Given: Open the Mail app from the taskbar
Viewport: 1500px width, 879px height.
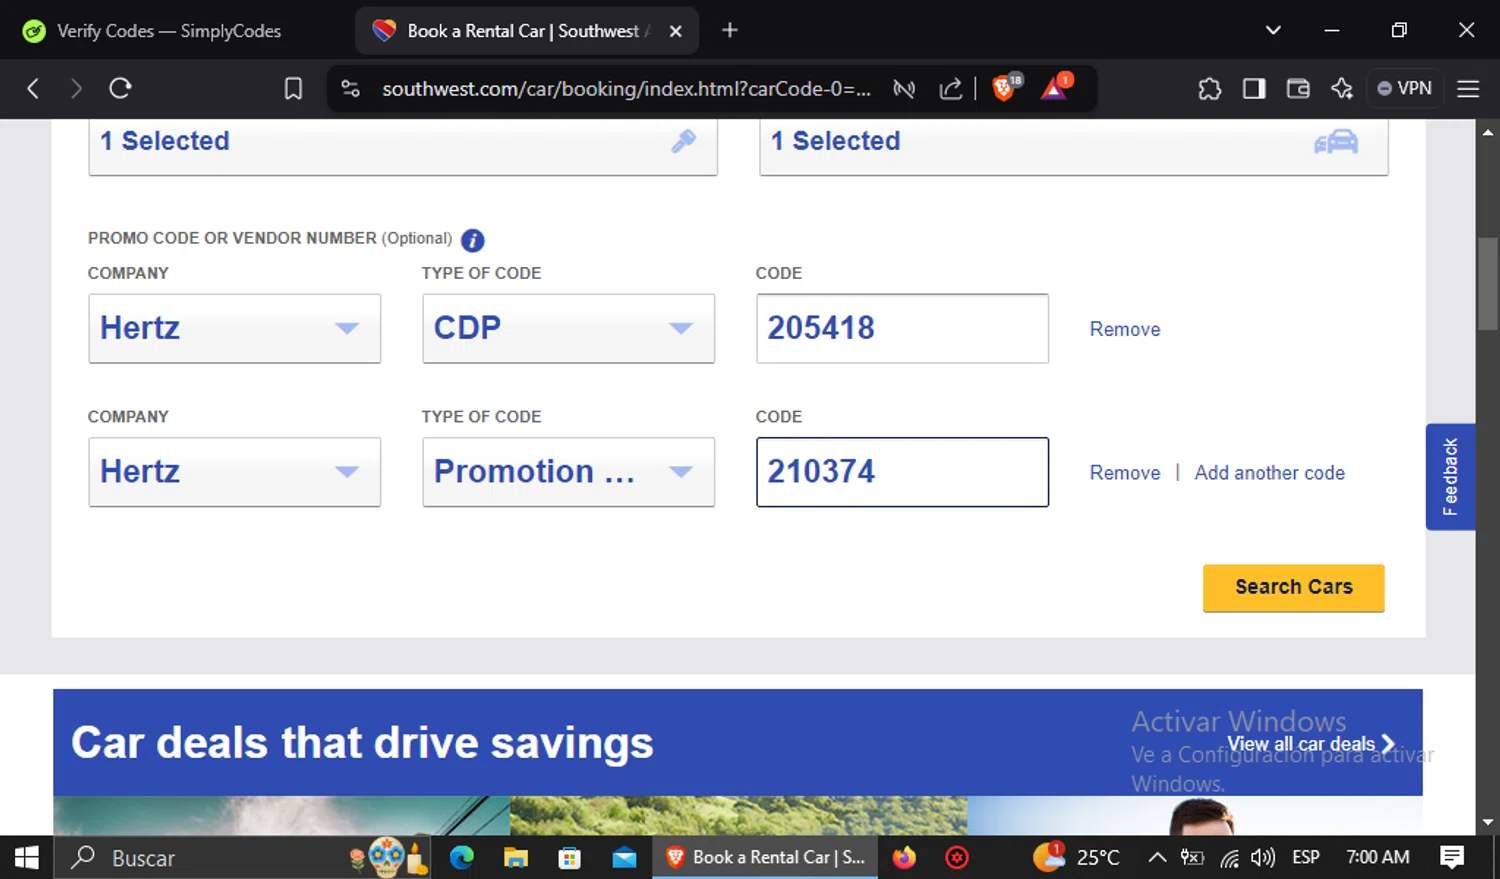Looking at the screenshot, I should 624,858.
